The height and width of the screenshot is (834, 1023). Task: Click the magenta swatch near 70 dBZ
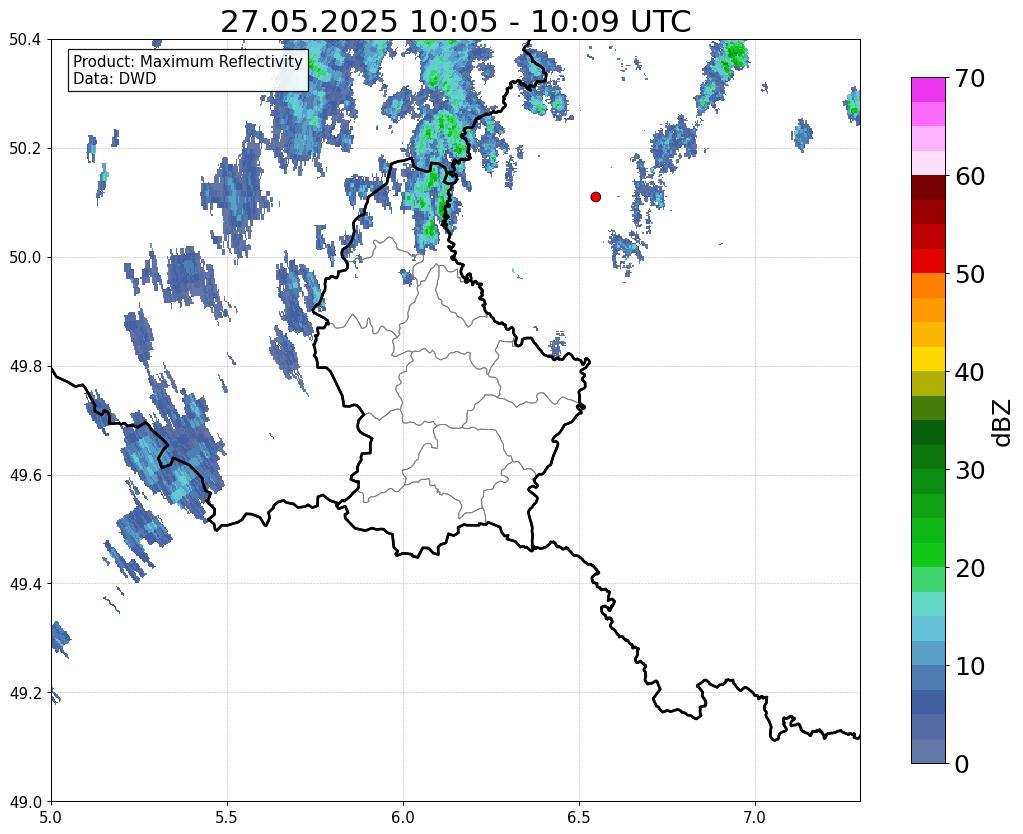[928, 90]
